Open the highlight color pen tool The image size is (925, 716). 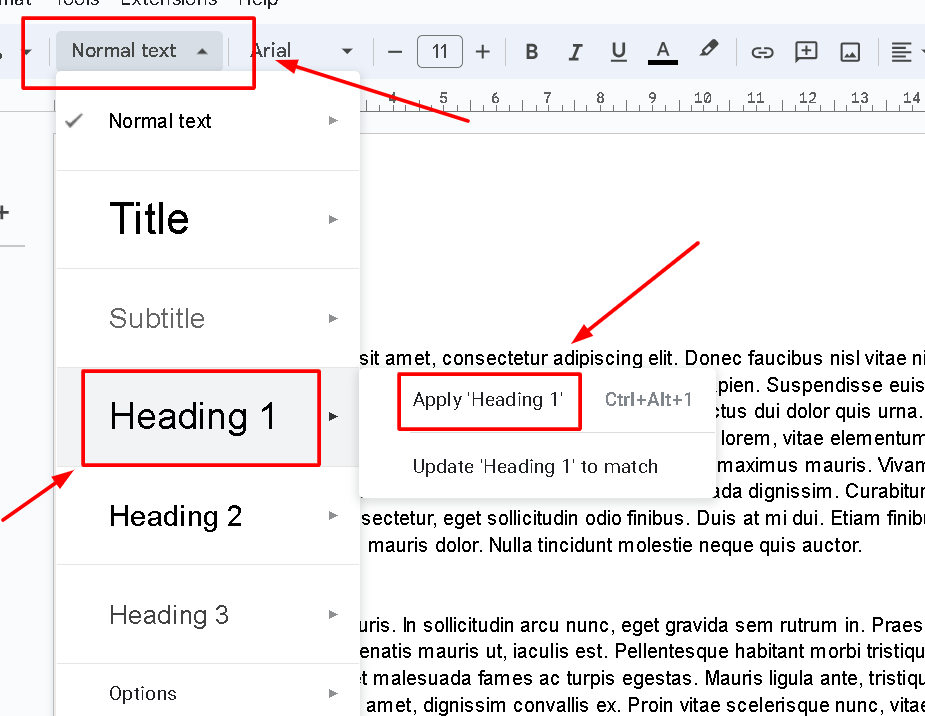click(x=708, y=50)
